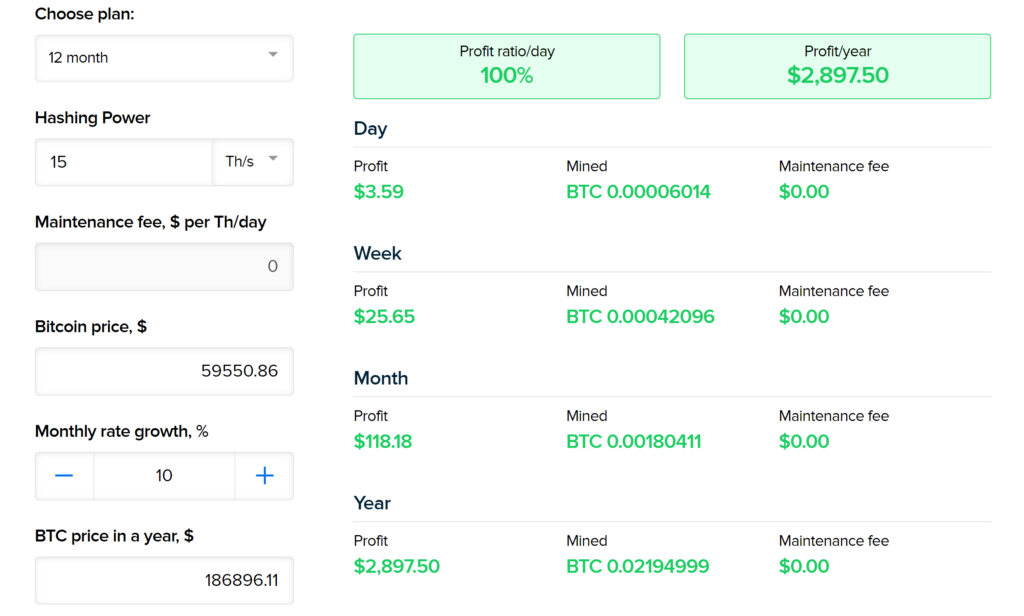Click the Year section heading

pos(372,503)
